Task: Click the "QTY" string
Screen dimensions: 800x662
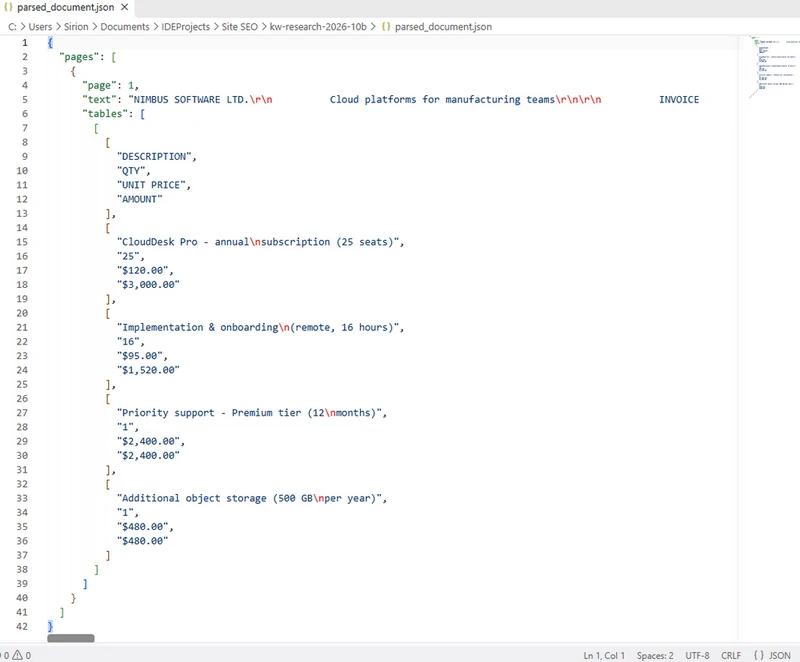Action: 131,171
